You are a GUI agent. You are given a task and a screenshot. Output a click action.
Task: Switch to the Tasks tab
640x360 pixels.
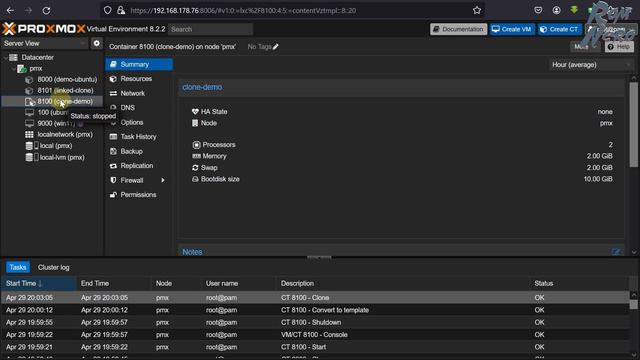pos(18,267)
